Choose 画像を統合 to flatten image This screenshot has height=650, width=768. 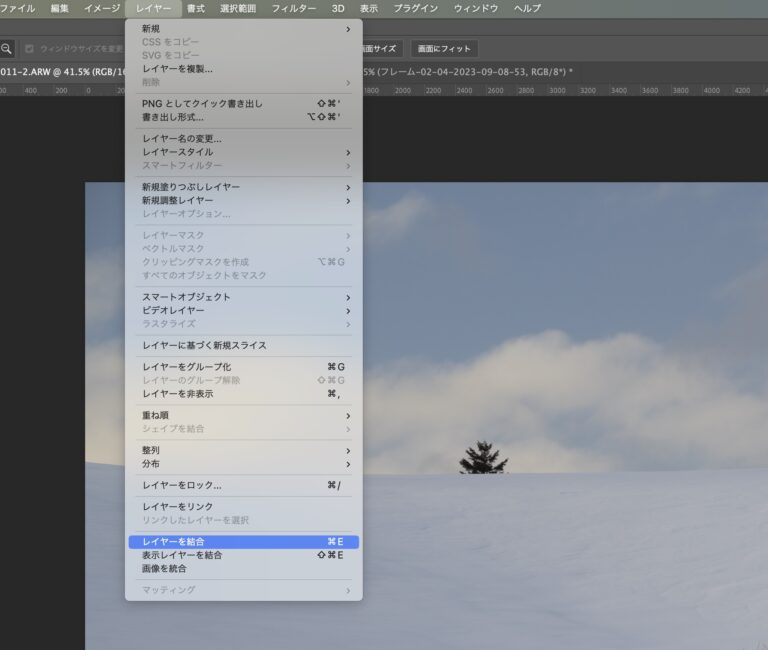coord(164,568)
